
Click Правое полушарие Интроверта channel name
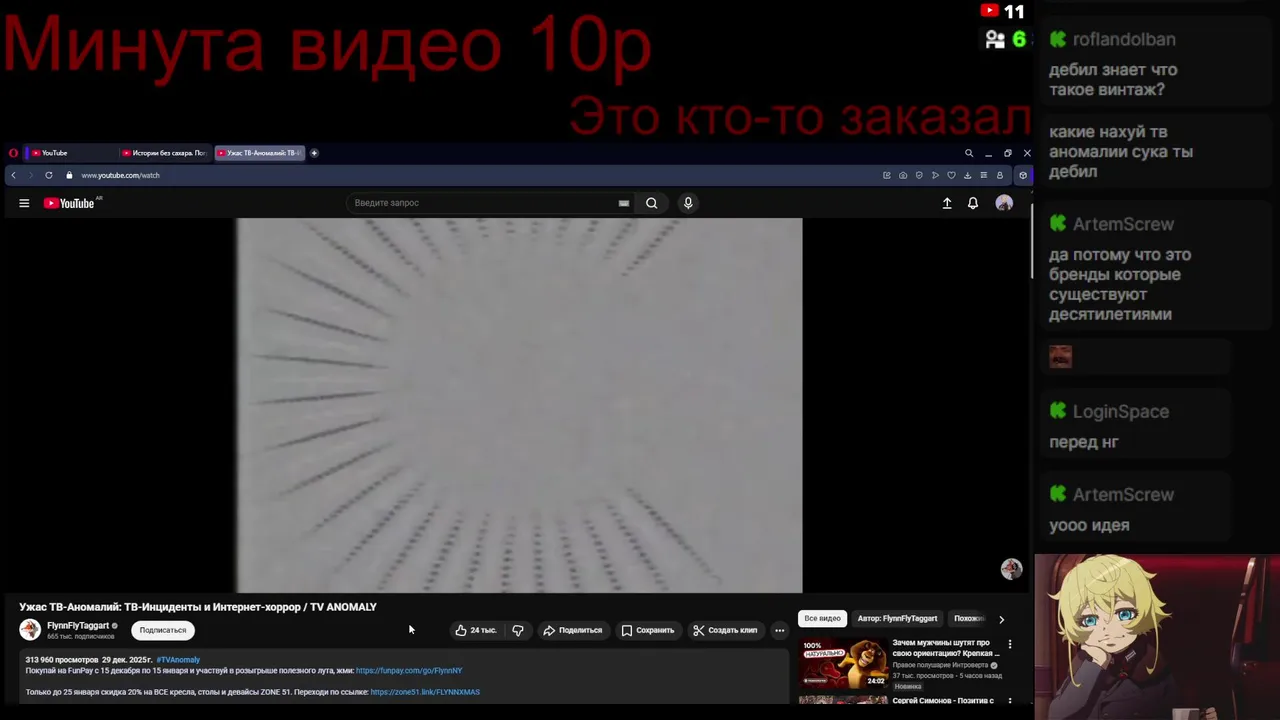click(941, 665)
